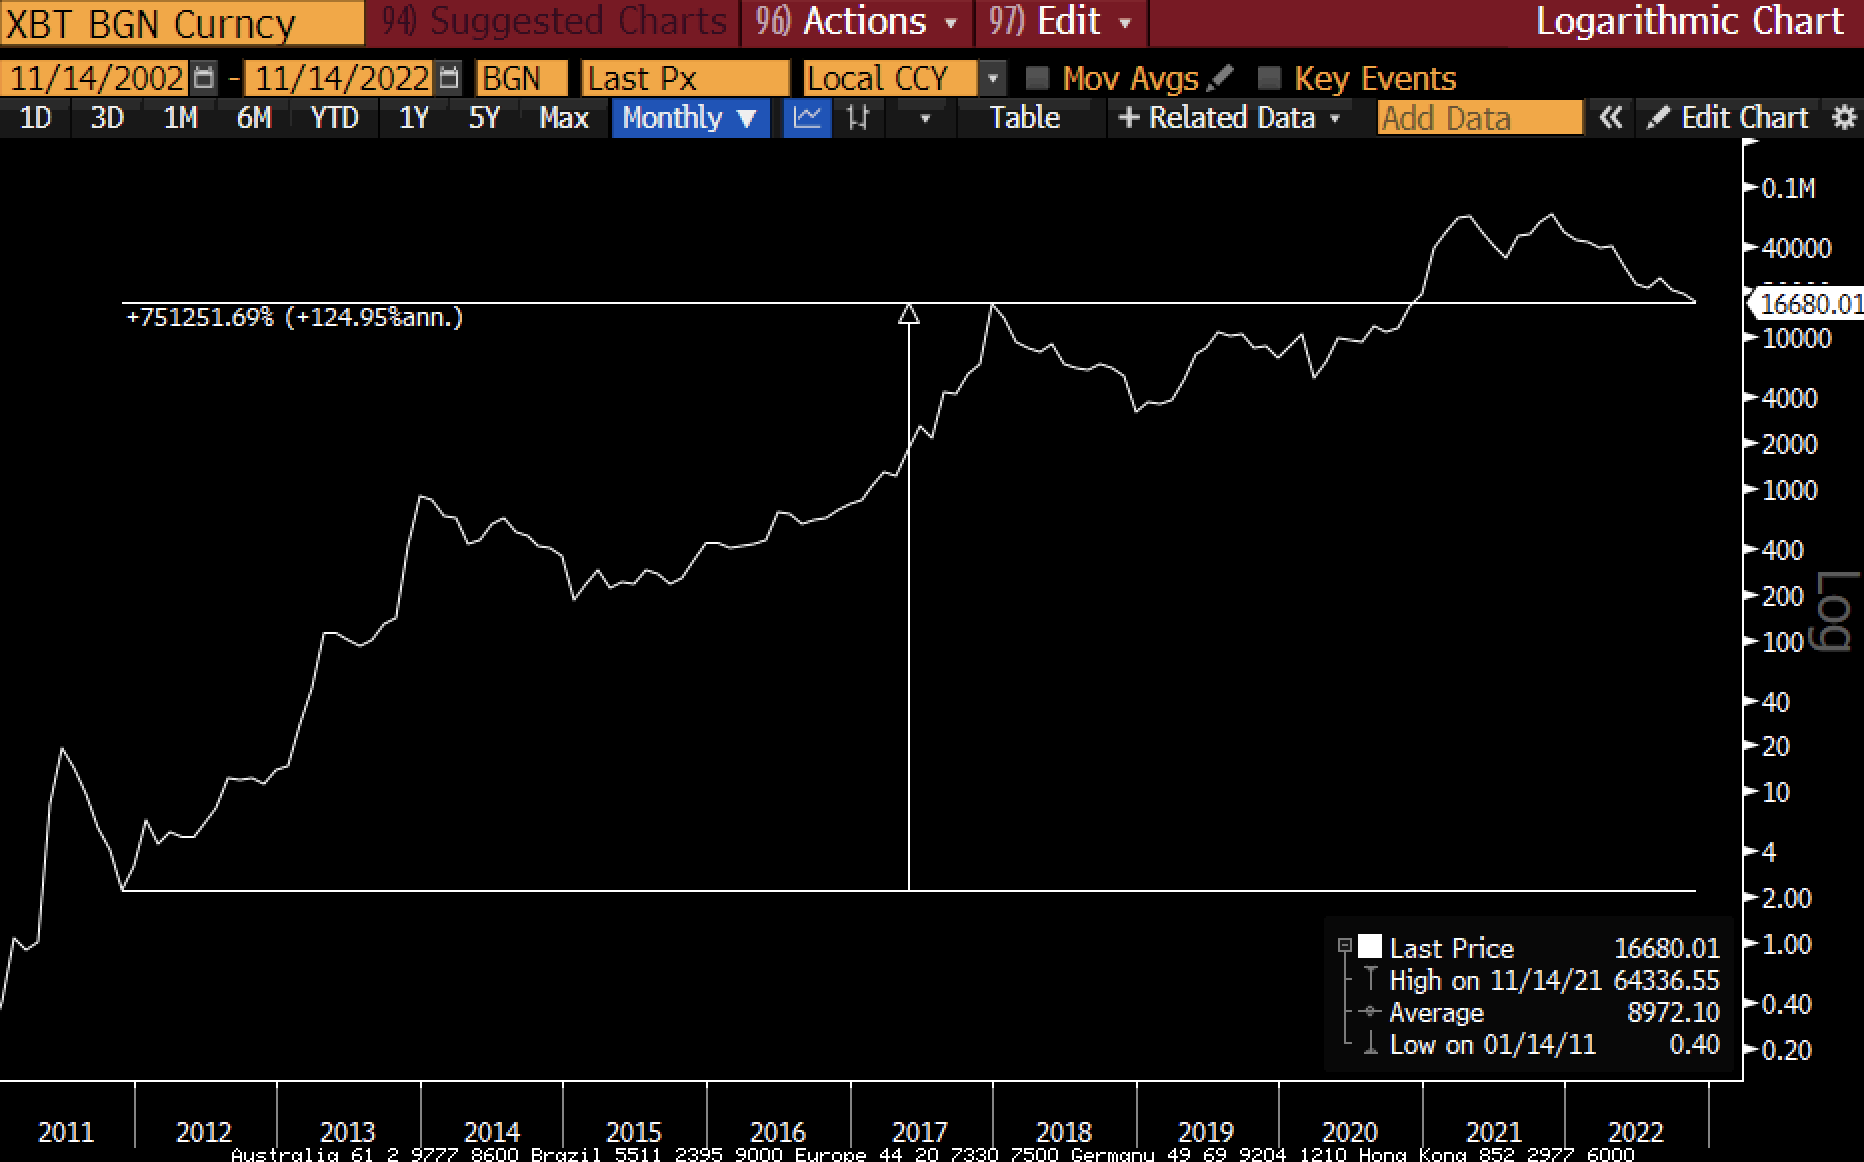Open the Monthly periodicity dropdown

(x=690, y=118)
